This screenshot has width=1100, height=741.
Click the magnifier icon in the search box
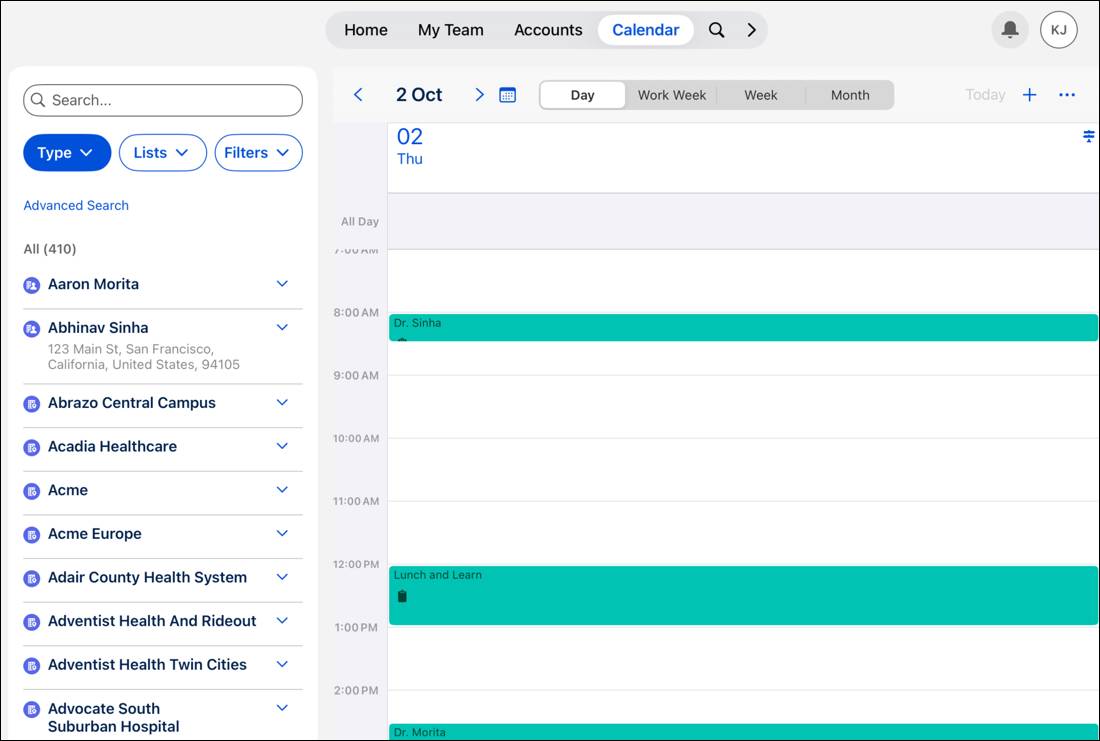38,100
